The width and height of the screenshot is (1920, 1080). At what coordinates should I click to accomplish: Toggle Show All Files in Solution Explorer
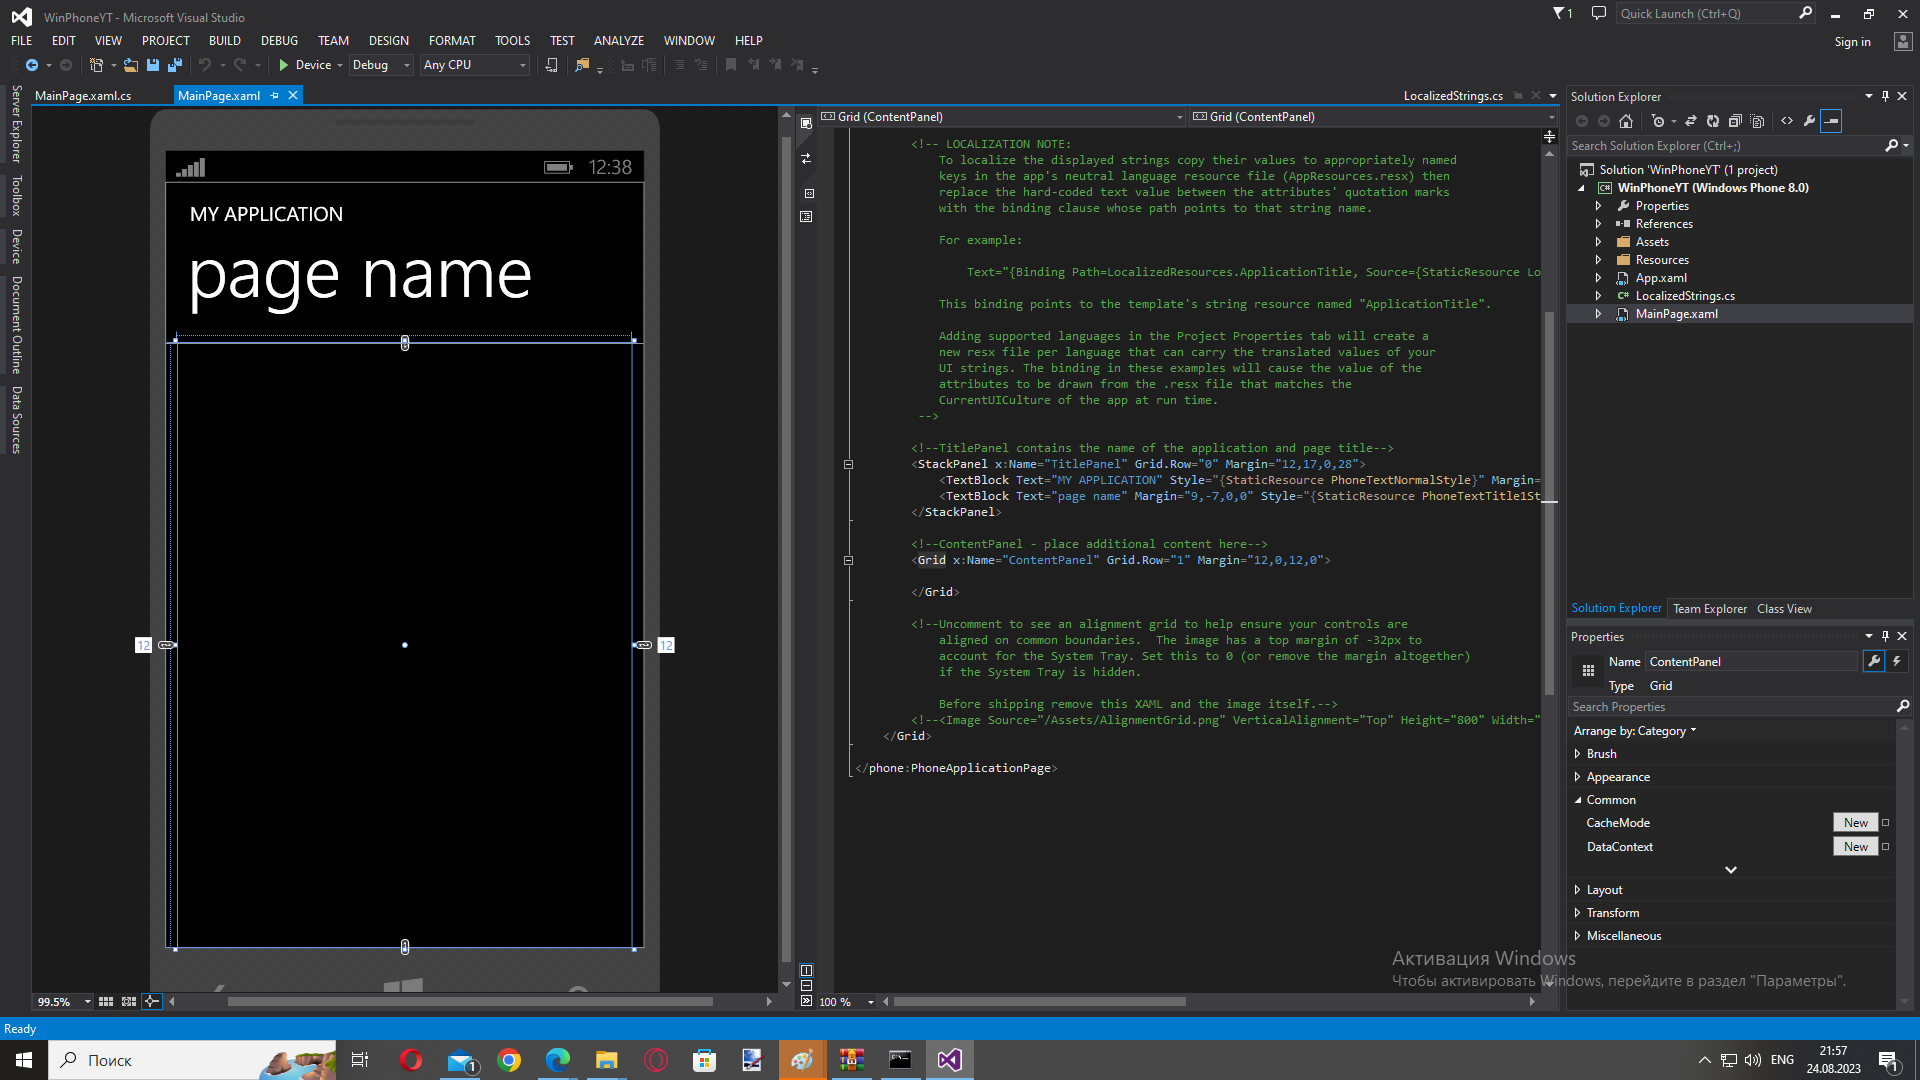pos(1757,121)
